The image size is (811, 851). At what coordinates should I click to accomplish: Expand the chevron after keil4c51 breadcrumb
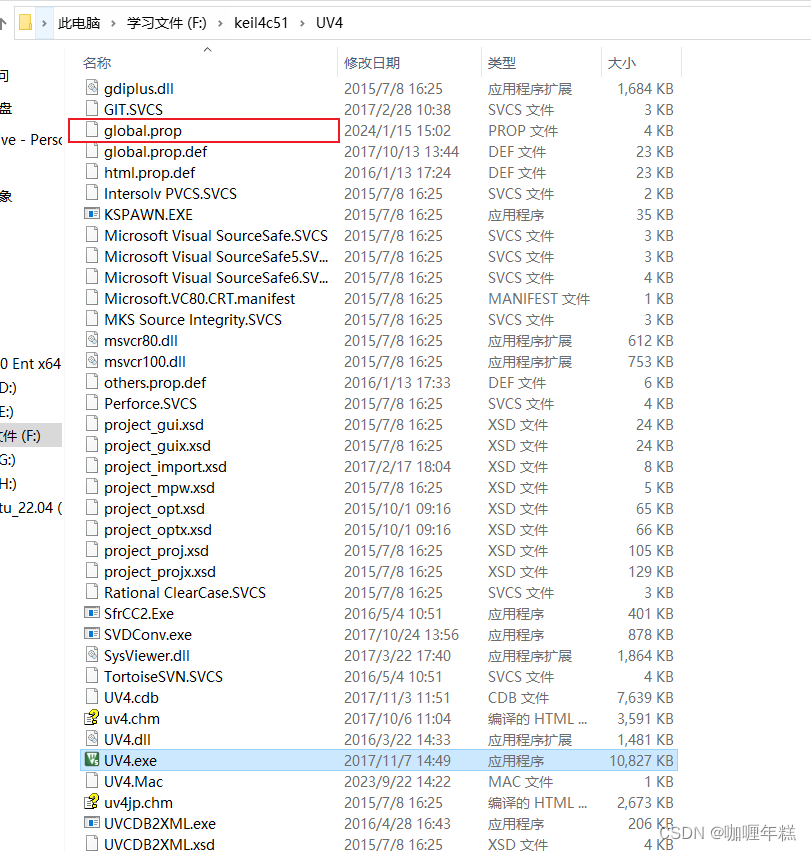[302, 23]
